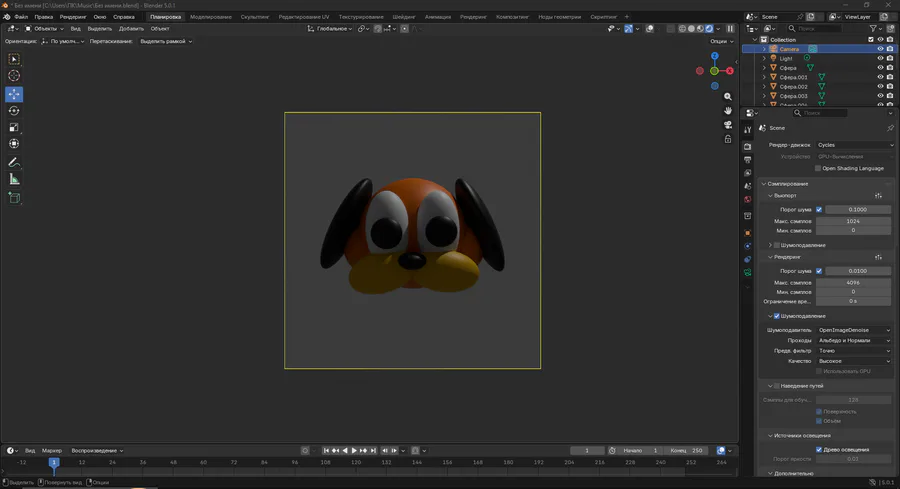900x489 pixels.
Task: Pin the Scene properties panel
Action: click(x=890, y=128)
